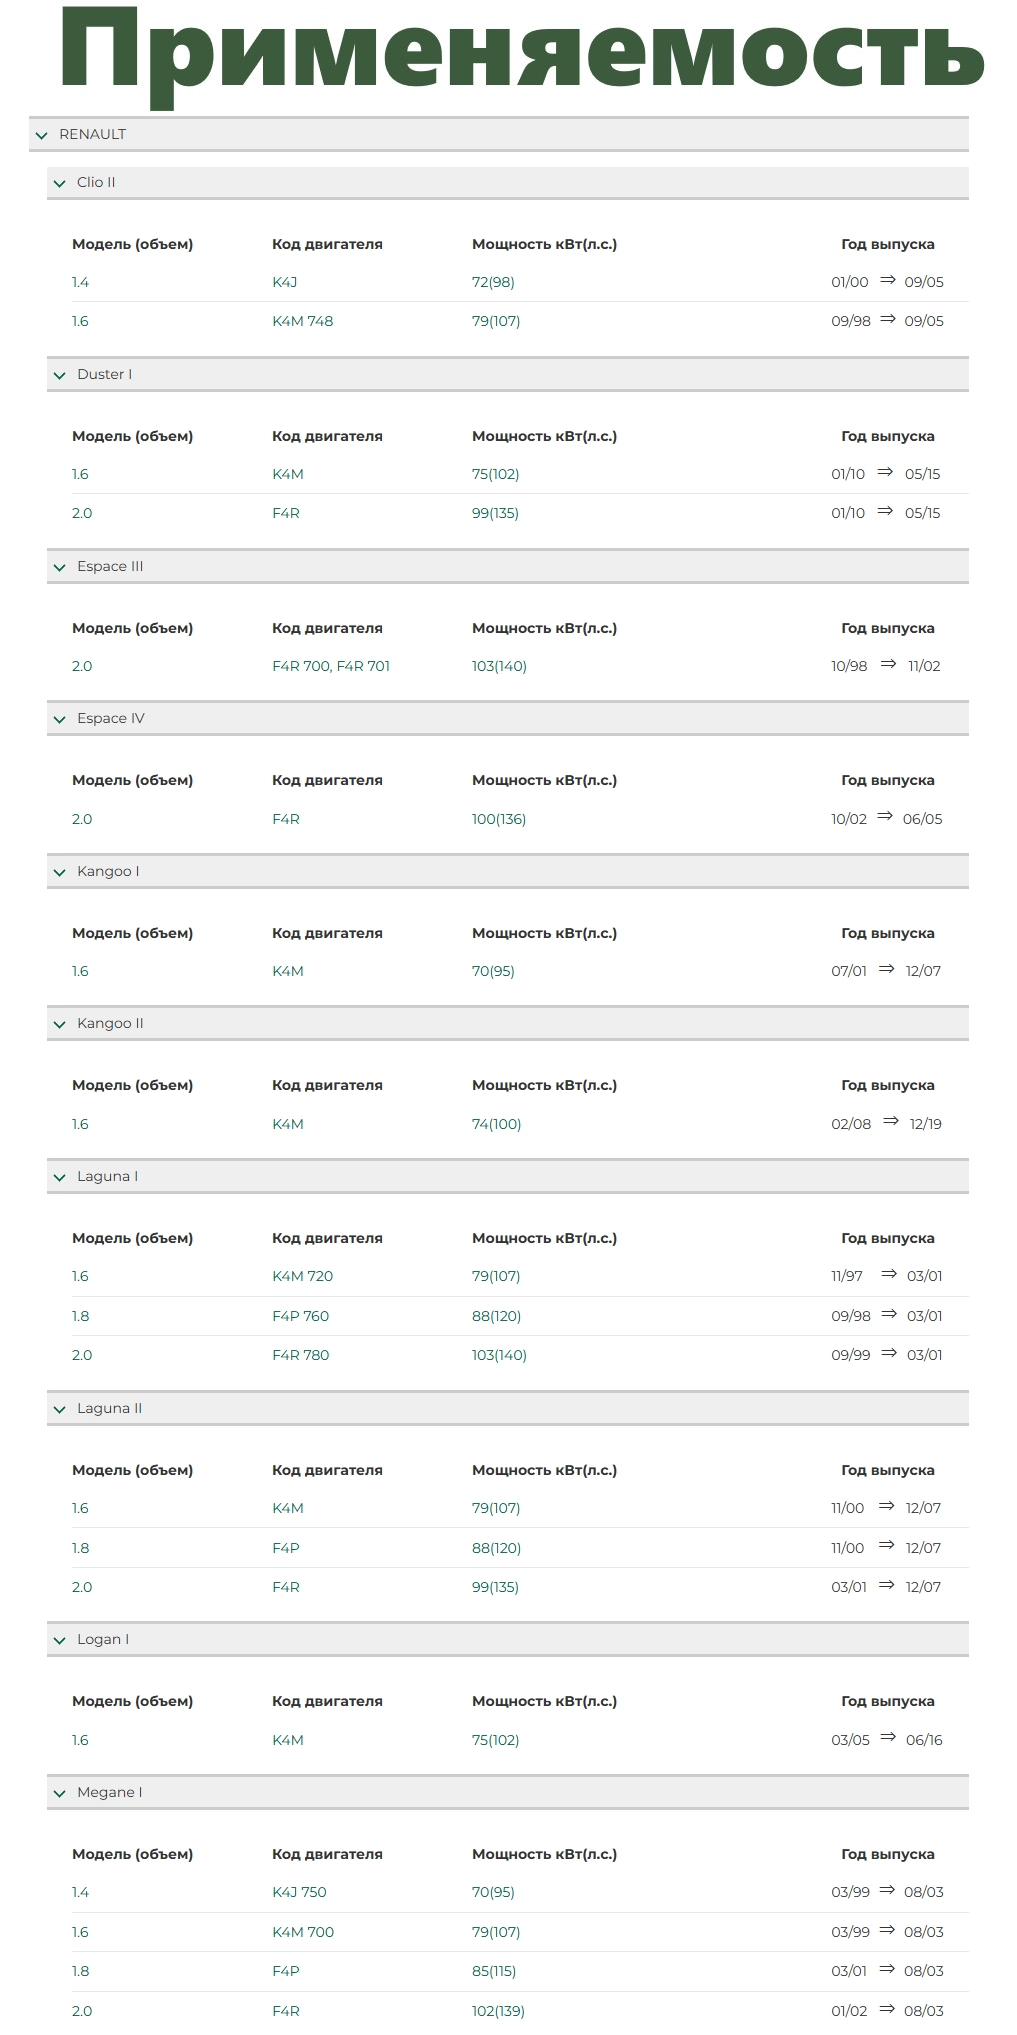Click the 103(140) power value under Laguna I
The image size is (1017, 2035).
499,1355
